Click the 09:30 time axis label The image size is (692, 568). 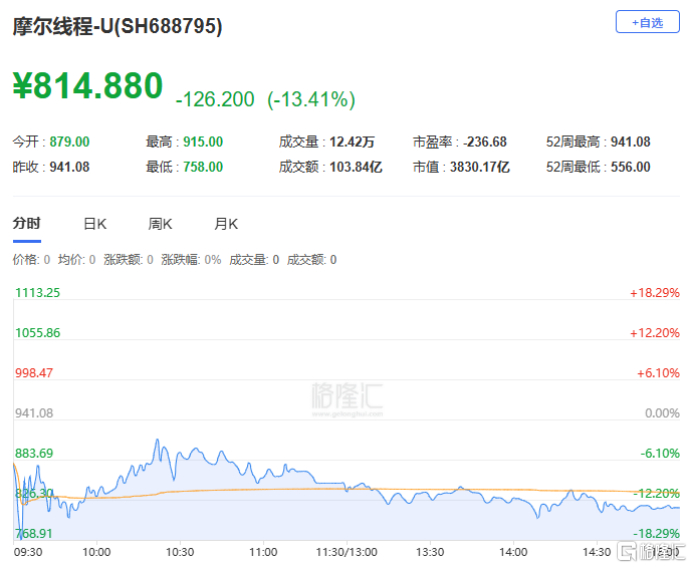click(28, 553)
